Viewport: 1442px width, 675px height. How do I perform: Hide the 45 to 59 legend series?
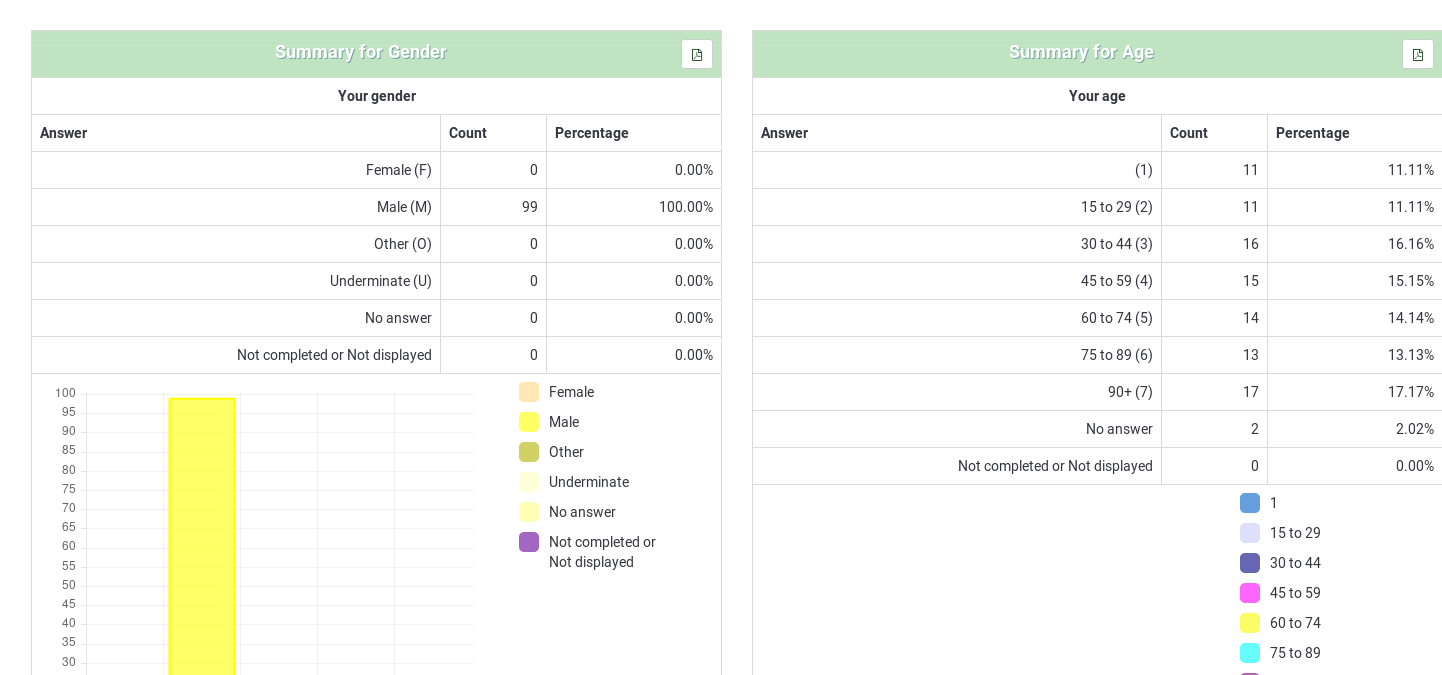tap(1250, 593)
